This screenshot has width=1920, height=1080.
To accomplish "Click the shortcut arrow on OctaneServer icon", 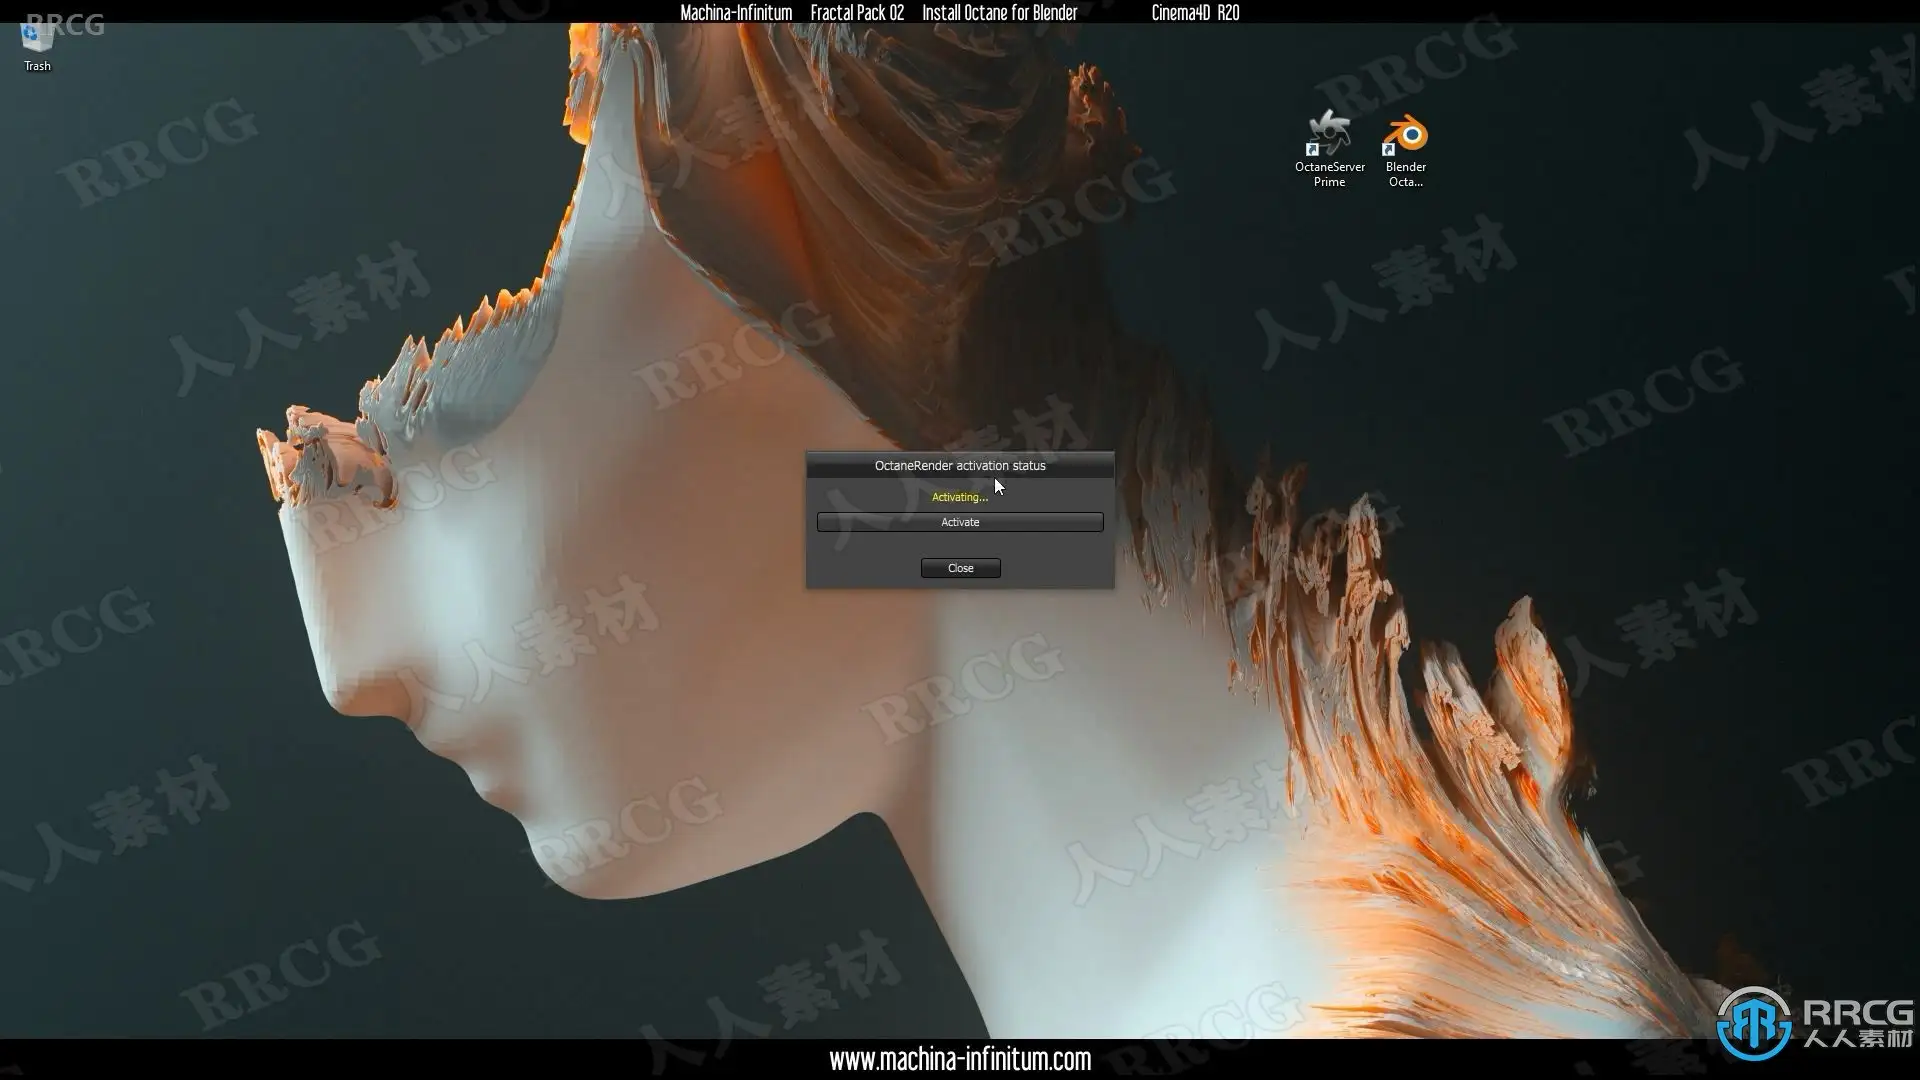I will (1312, 150).
